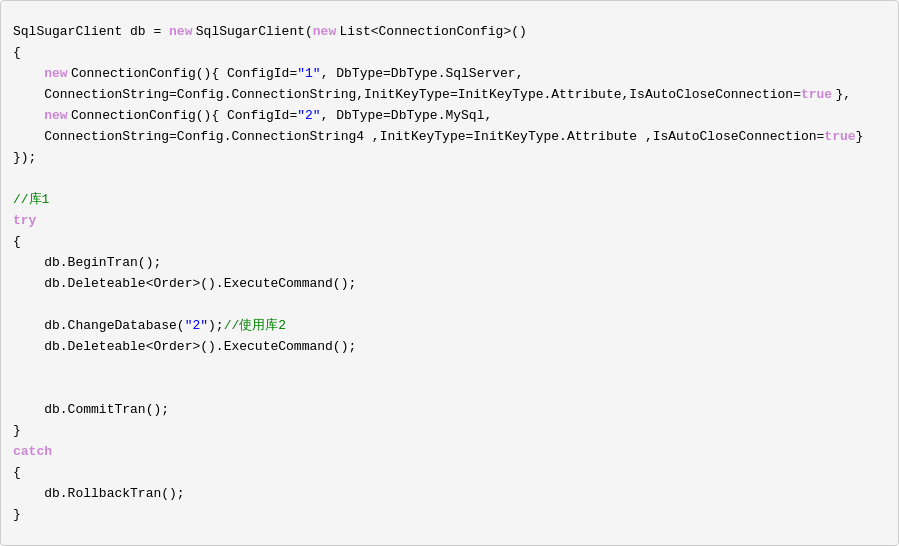
Task: Place cursor on db.CommitTran() line
Action: click(106, 410)
